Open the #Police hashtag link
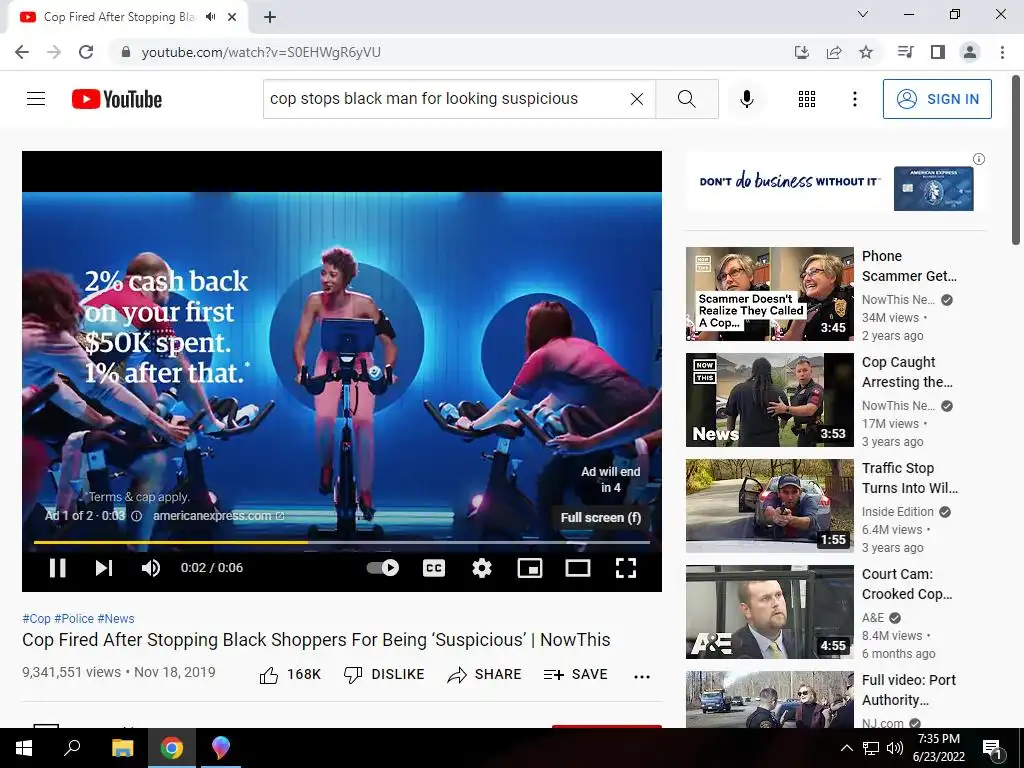 pos(74,618)
